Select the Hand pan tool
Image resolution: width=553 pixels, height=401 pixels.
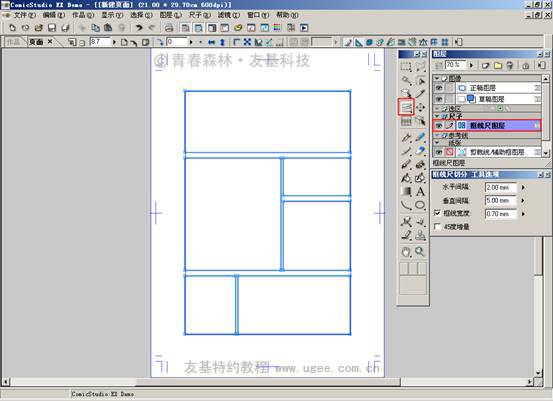pyautogui.click(x=406, y=252)
